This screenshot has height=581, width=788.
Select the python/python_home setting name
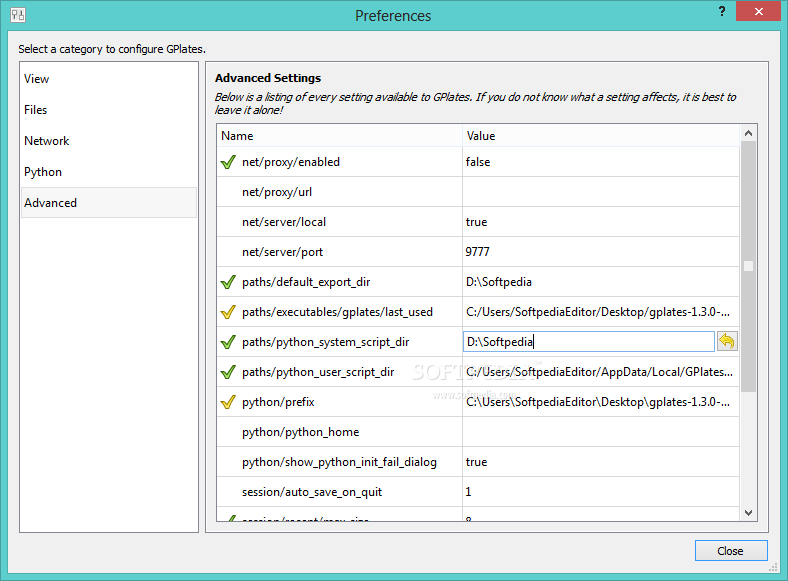(301, 432)
